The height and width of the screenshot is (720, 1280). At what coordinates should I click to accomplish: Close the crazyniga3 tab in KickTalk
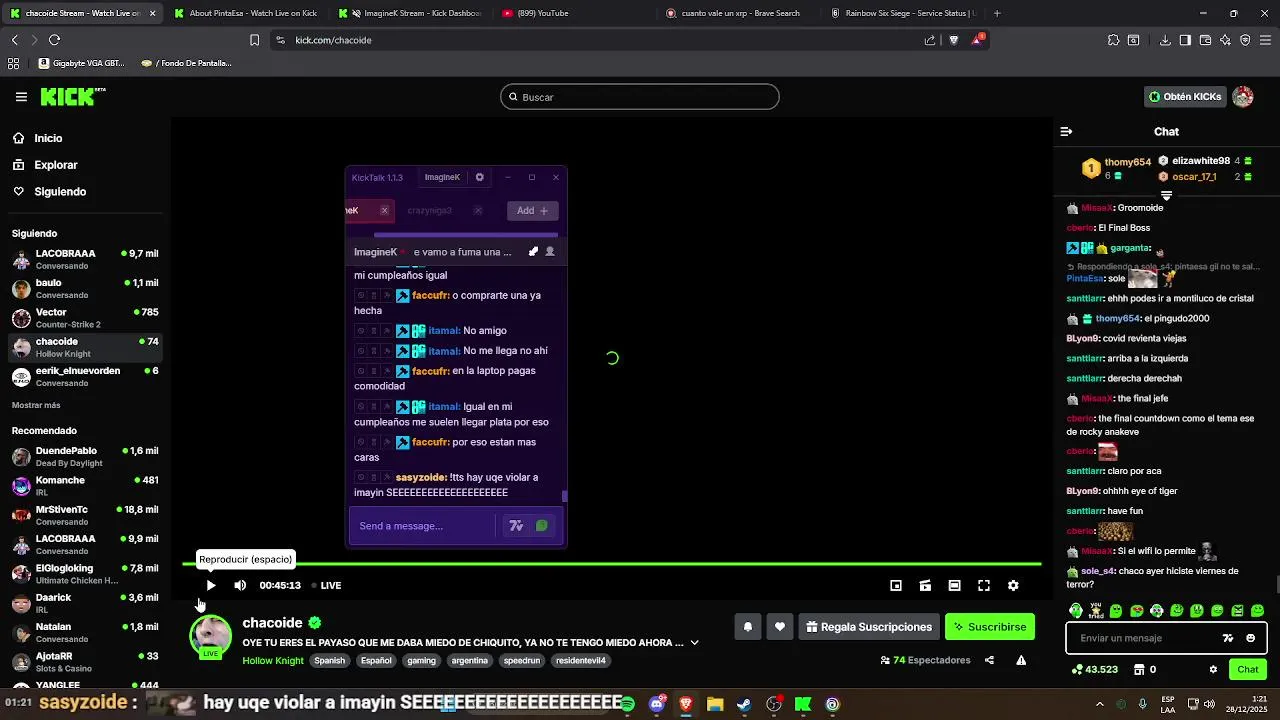click(x=478, y=211)
